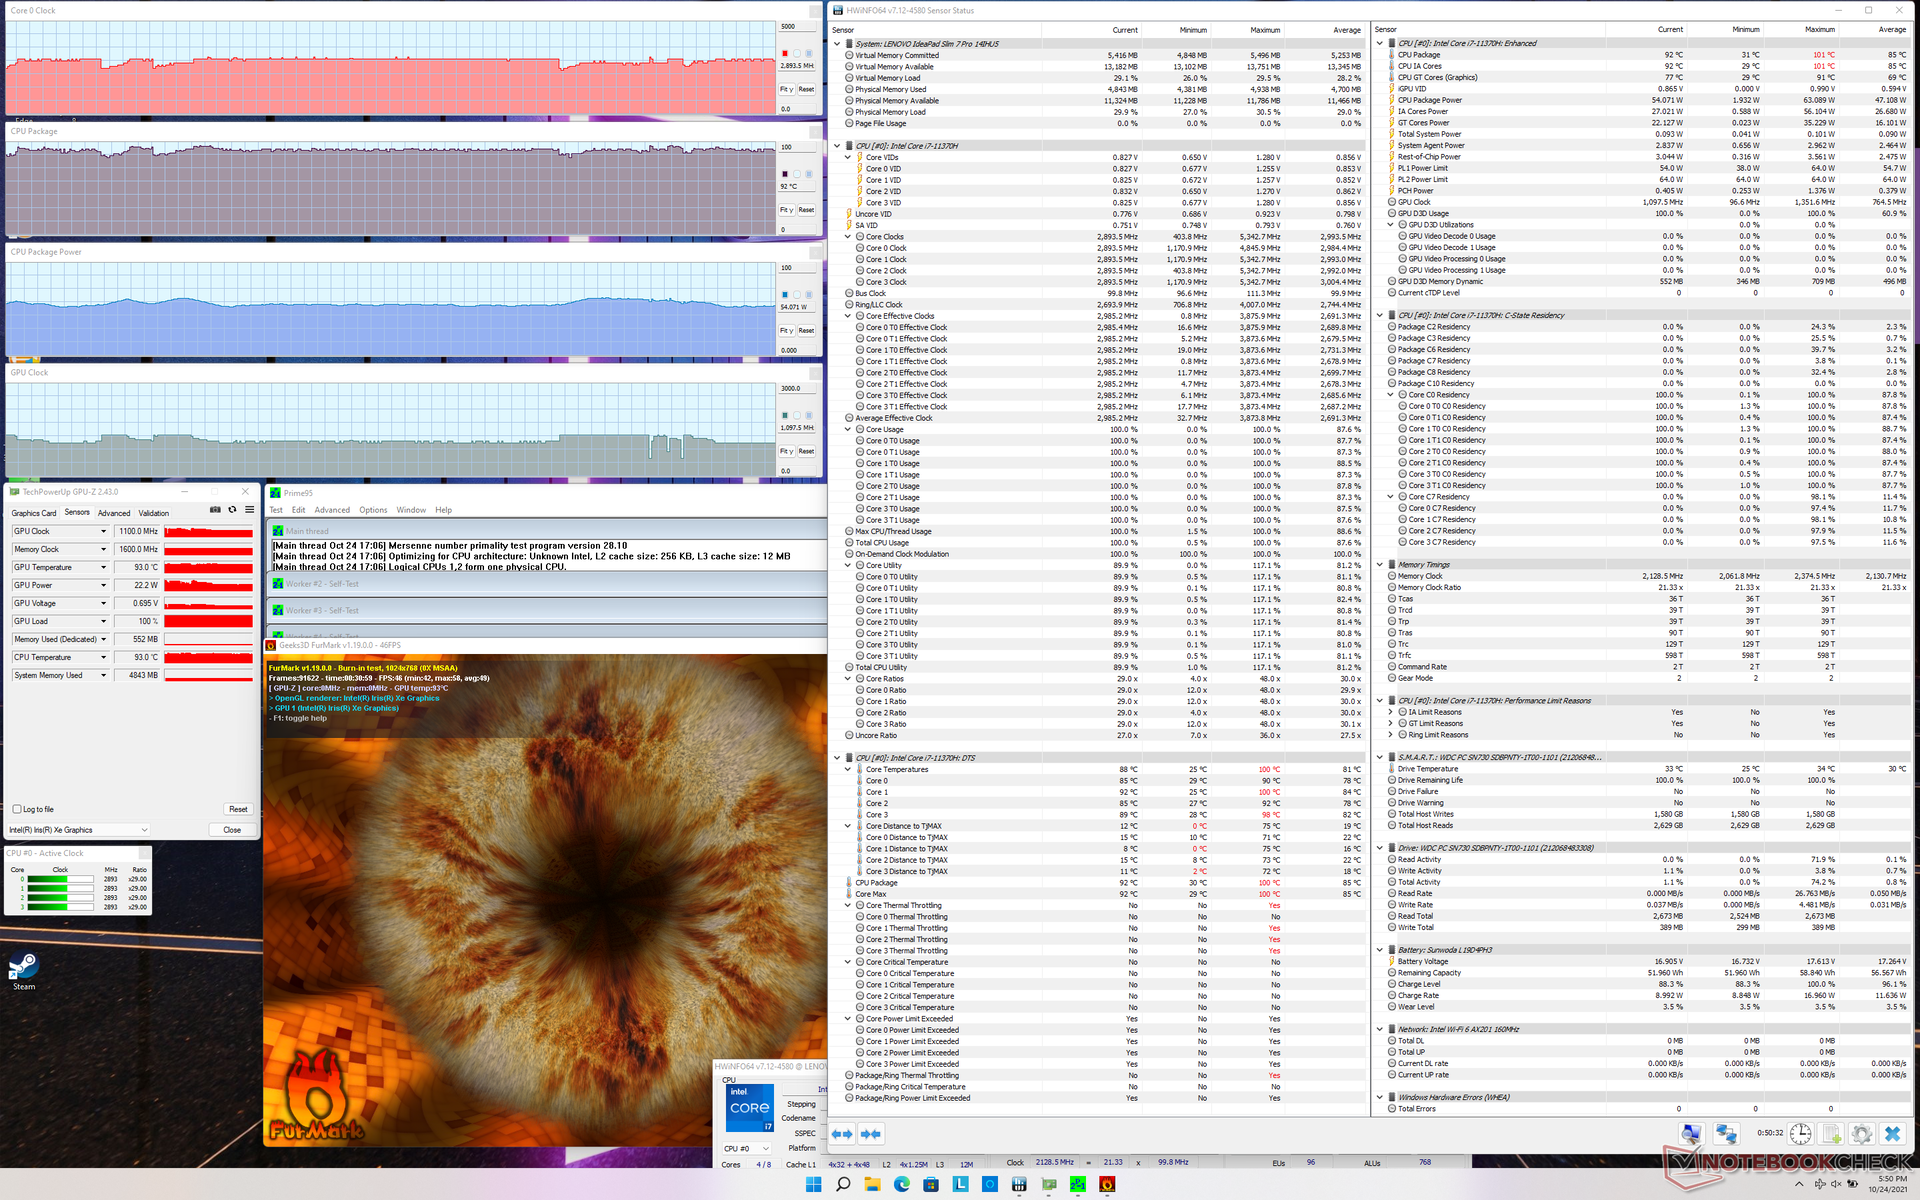Click dark purple swatch on CPU Package graph
Image resolution: width=1920 pixels, height=1200 pixels.
coord(785,174)
